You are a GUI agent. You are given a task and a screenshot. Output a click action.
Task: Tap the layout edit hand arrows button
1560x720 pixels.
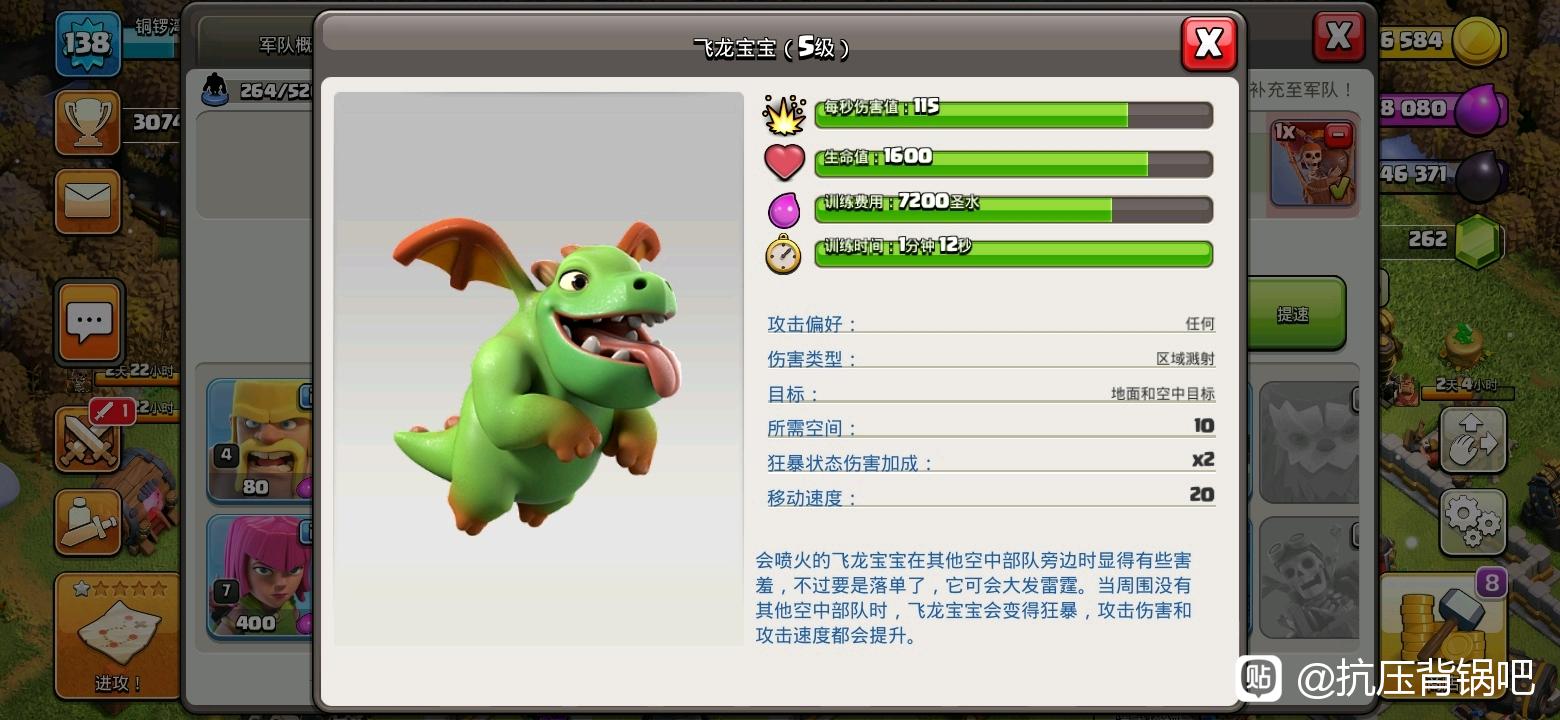coord(1473,440)
